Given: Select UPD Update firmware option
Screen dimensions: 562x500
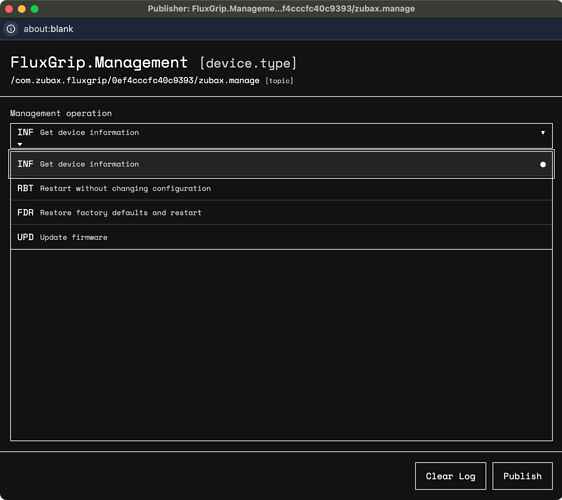Looking at the screenshot, I should [281, 237].
